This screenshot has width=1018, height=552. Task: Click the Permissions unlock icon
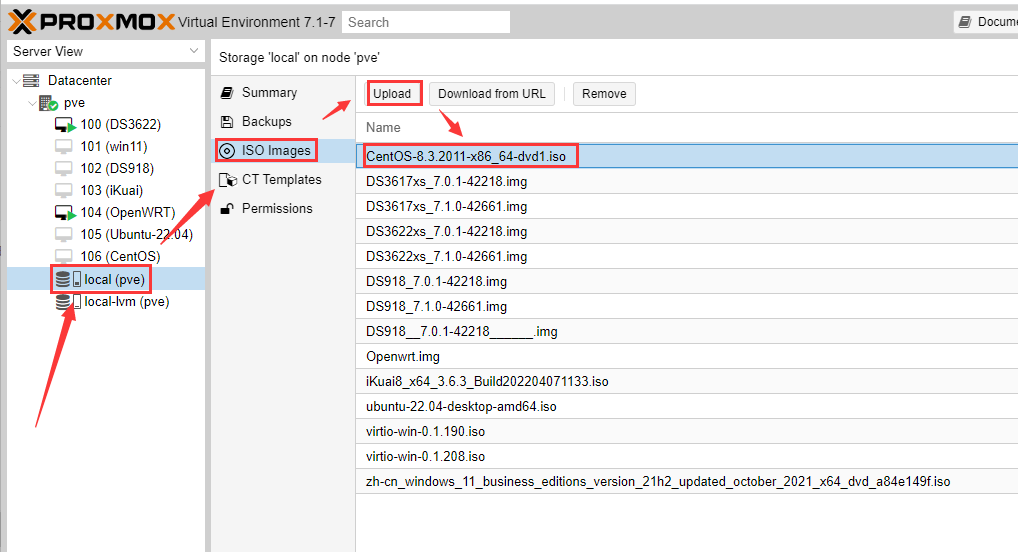pyautogui.click(x=226, y=209)
